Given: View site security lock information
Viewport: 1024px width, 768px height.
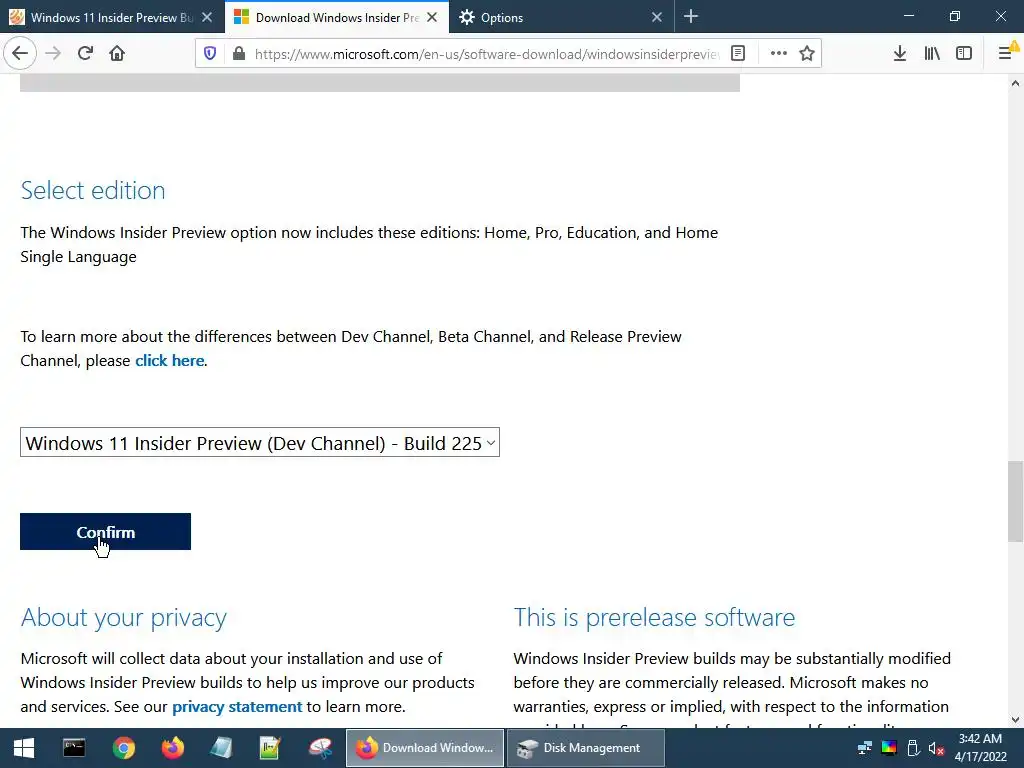Looking at the screenshot, I should pos(239,54).
